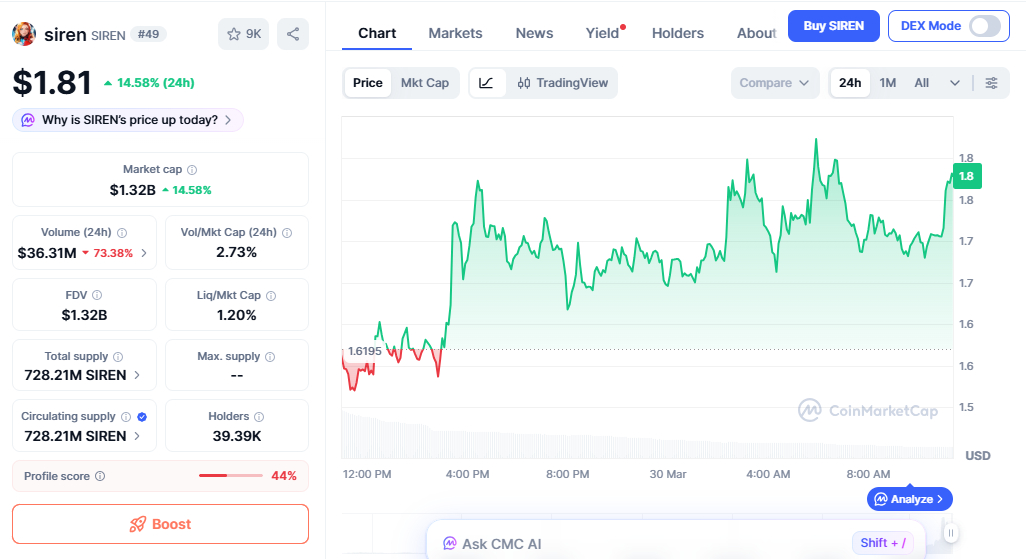Viewport: 1026px width, 559px height.
Task: Select 24h time range
Action: tap(850, 83)
